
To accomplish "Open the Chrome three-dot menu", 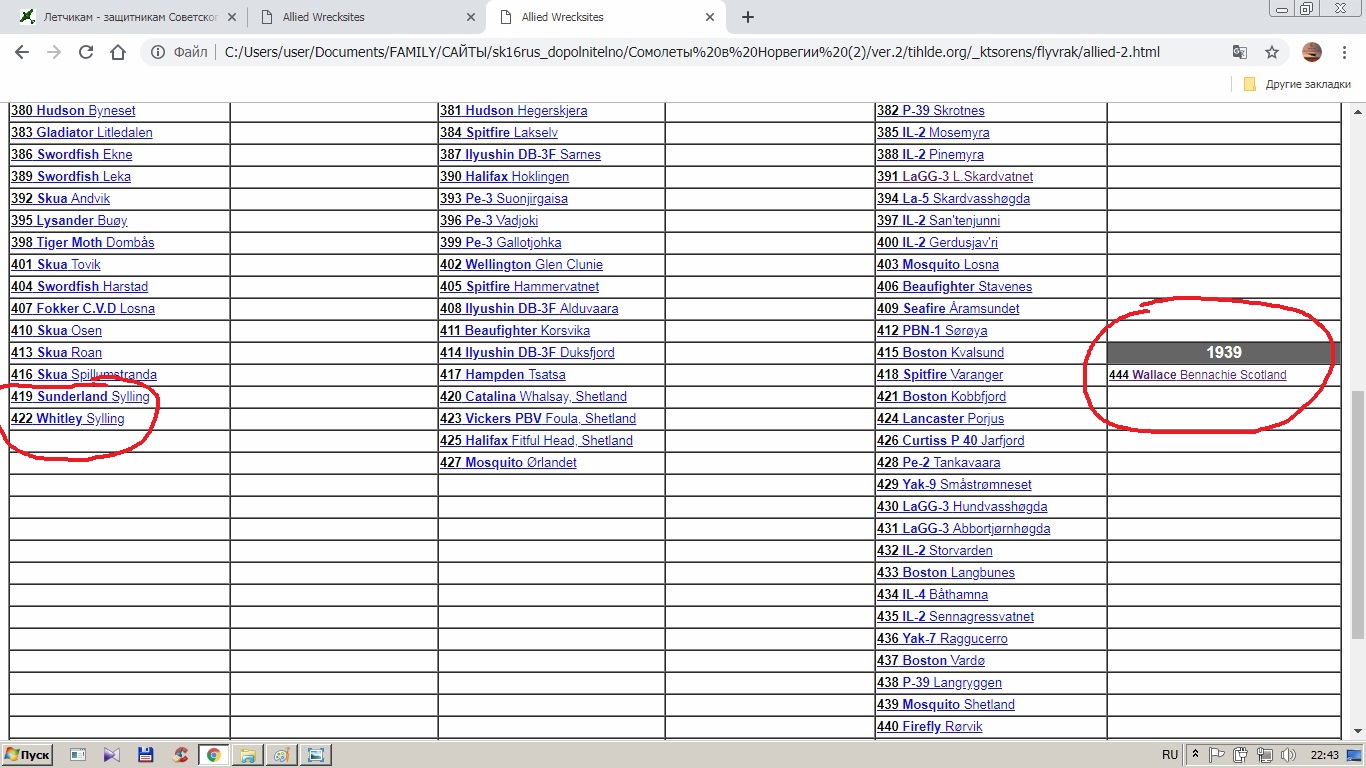I will point(1345,53).
